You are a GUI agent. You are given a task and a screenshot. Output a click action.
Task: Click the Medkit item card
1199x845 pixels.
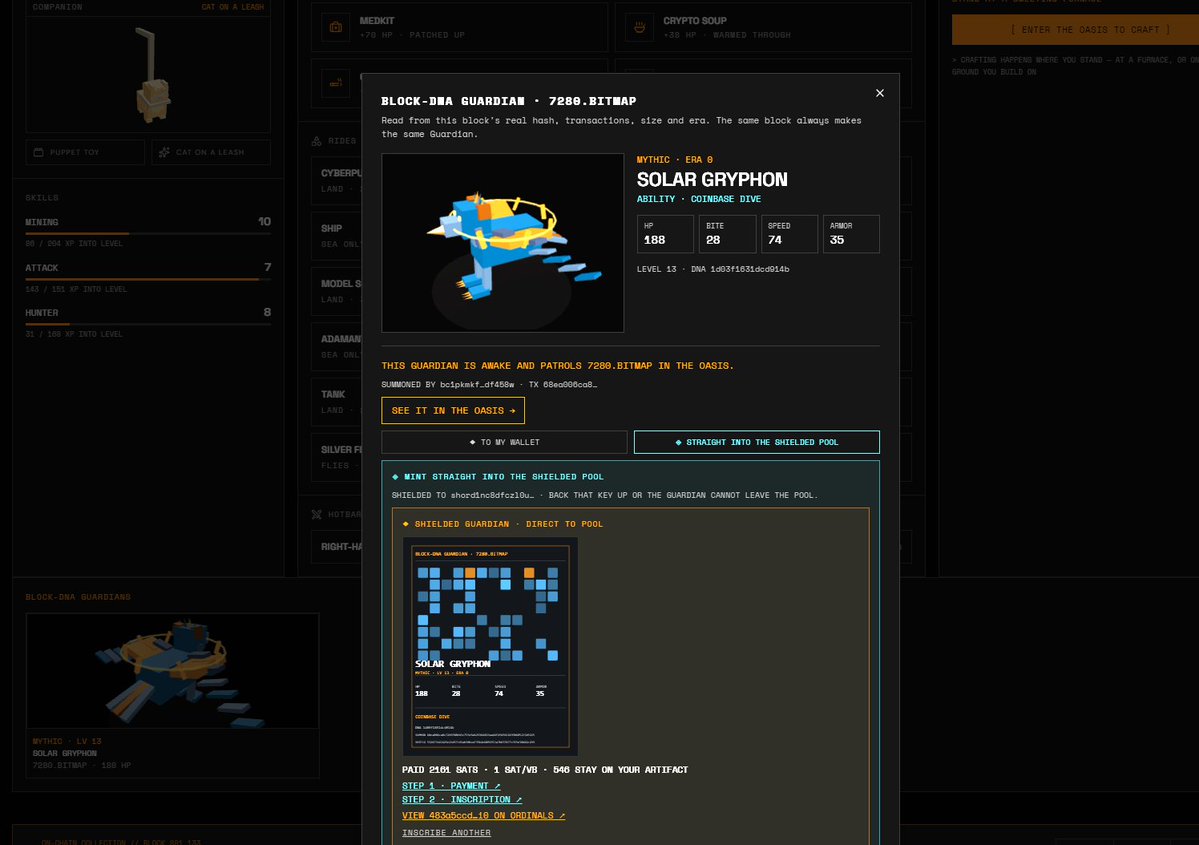(x=460, y=28)
